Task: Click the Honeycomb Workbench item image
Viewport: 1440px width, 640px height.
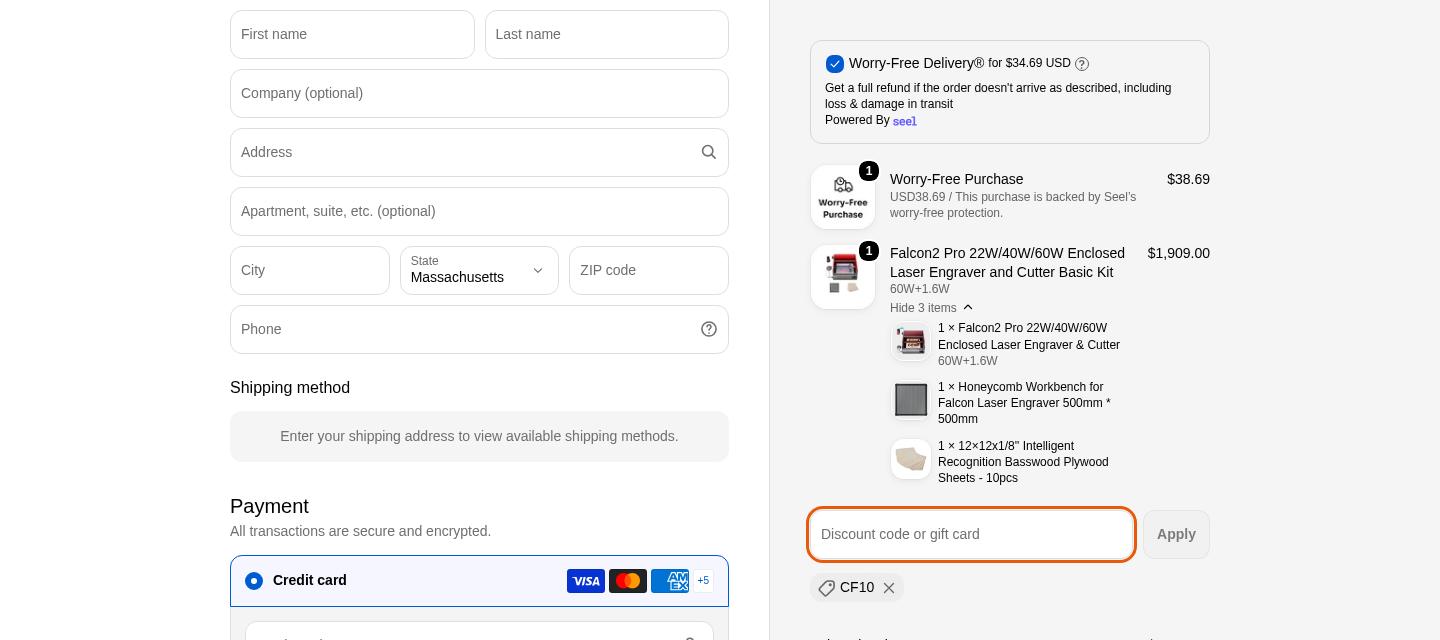Action: (x=911, y=400)
